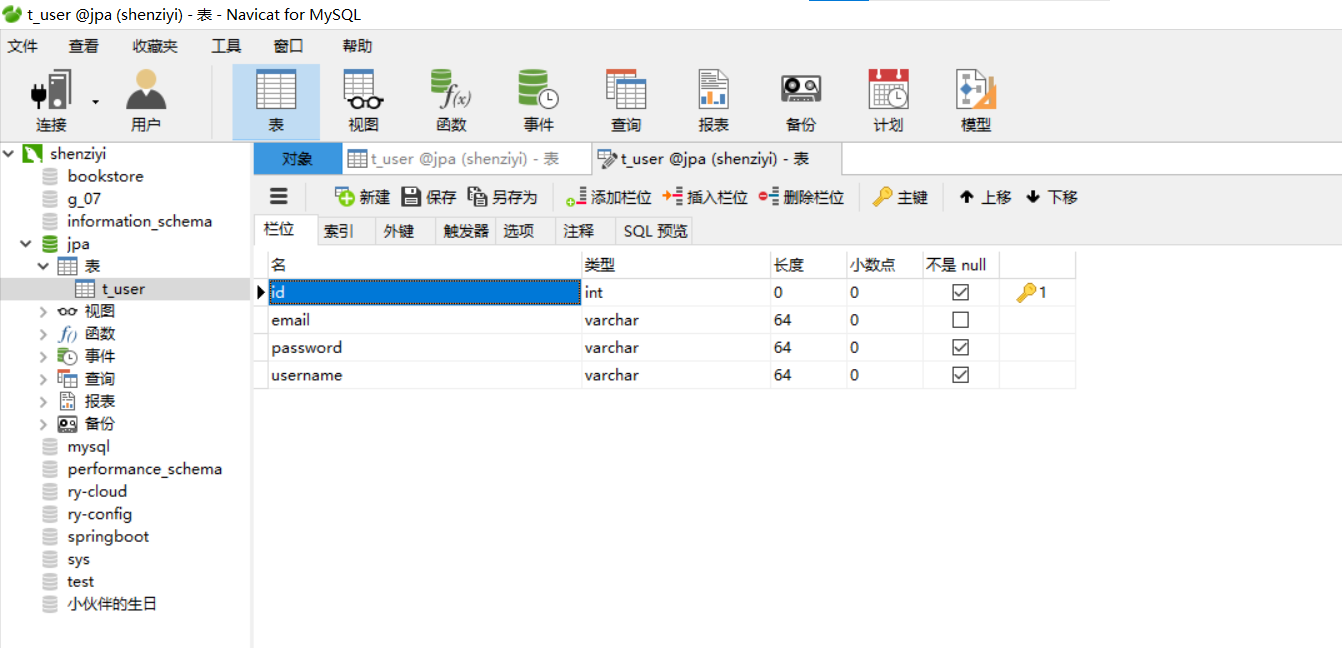The image size is (1342, 648).
Task: Open the 事件 event toolbar icon
Action: tap(538, 102)
